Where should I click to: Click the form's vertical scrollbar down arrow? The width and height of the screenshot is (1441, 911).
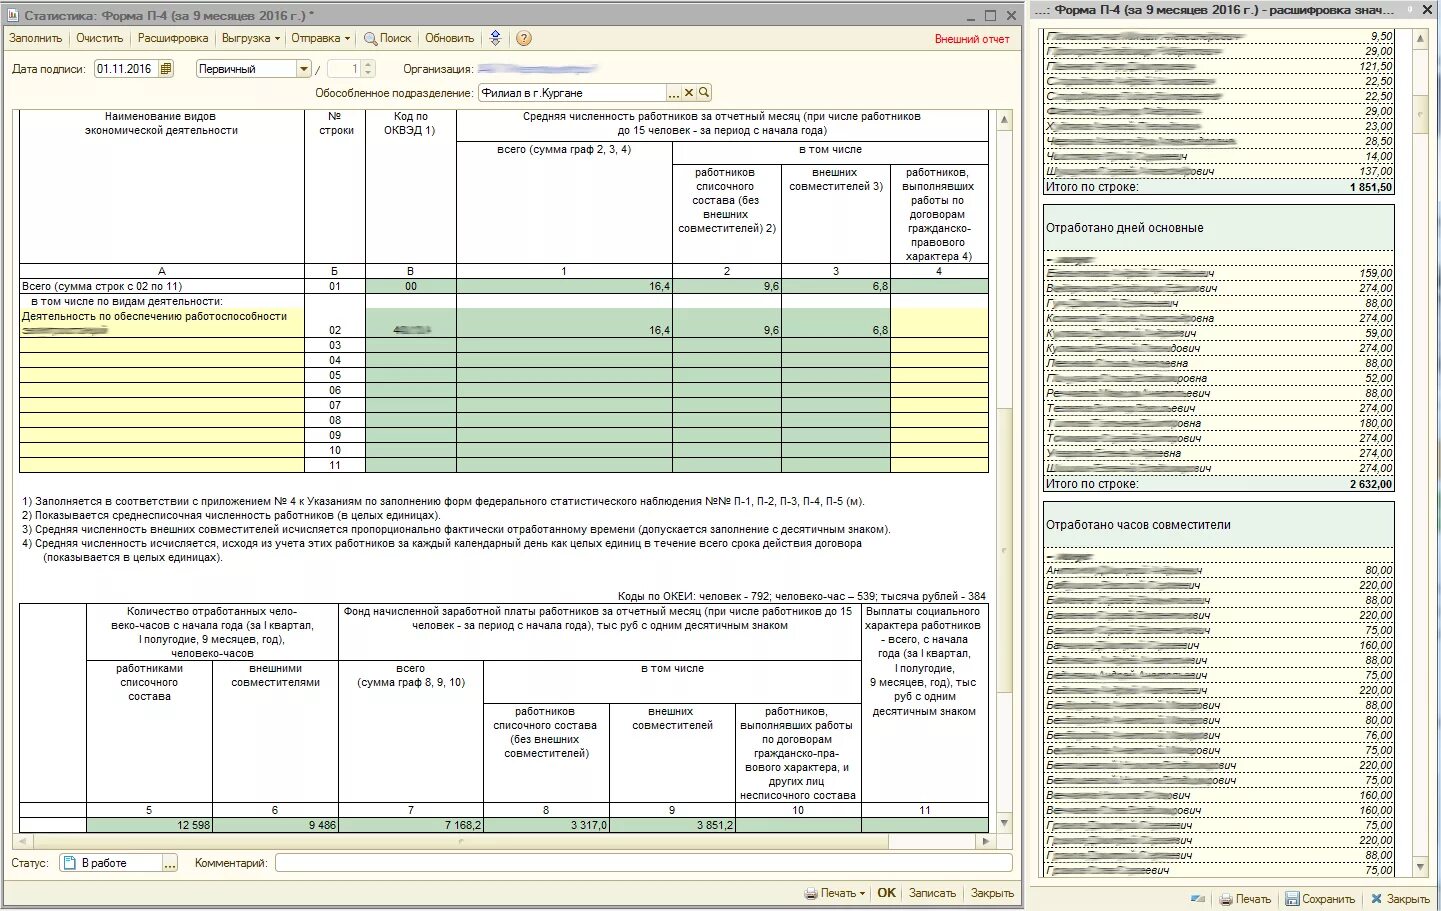pos(1004,823)
